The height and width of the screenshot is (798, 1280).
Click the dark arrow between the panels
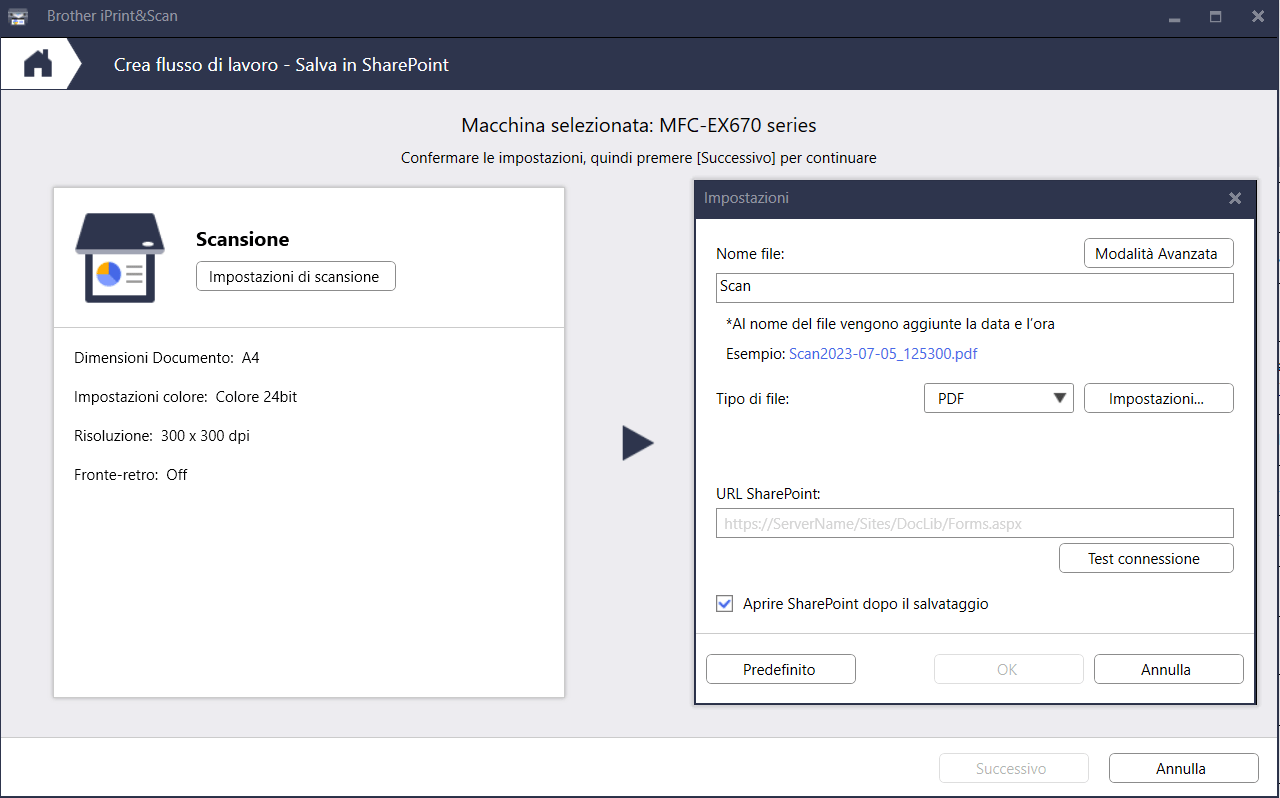[637, 443]
